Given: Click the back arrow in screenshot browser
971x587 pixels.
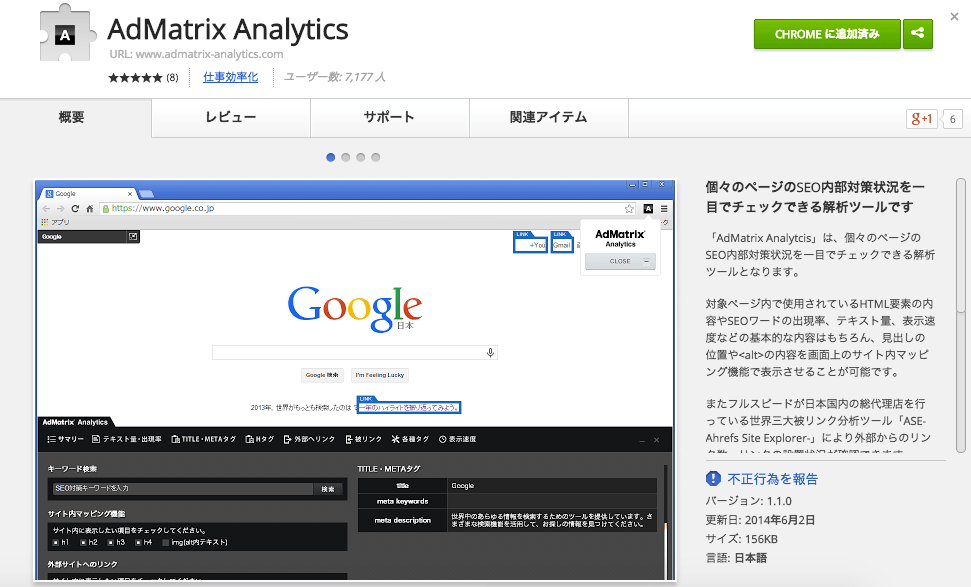Looking at the screenshot, I should (x=46, y=209).
